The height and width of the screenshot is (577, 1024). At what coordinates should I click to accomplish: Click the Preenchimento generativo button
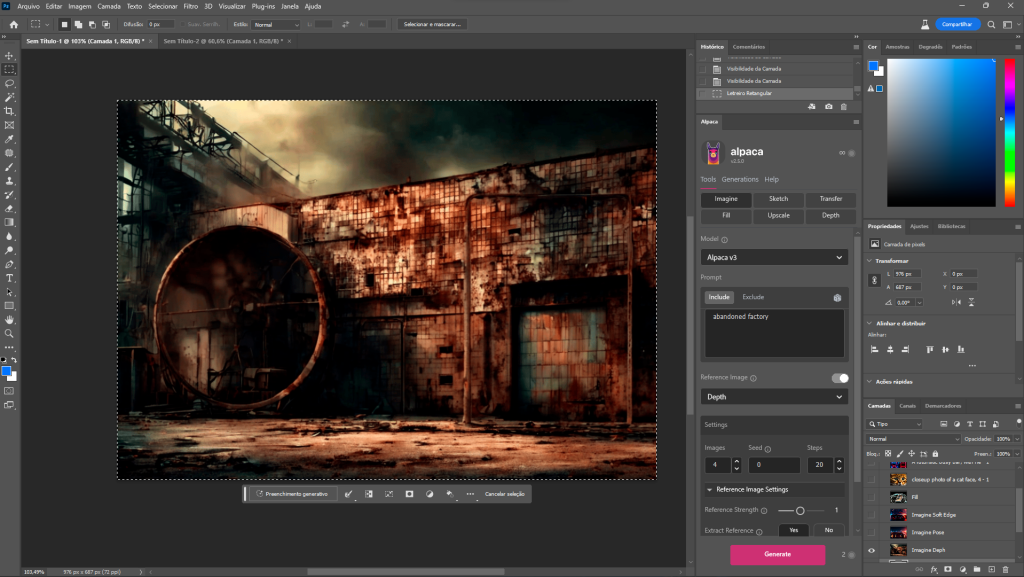point(291,494)
